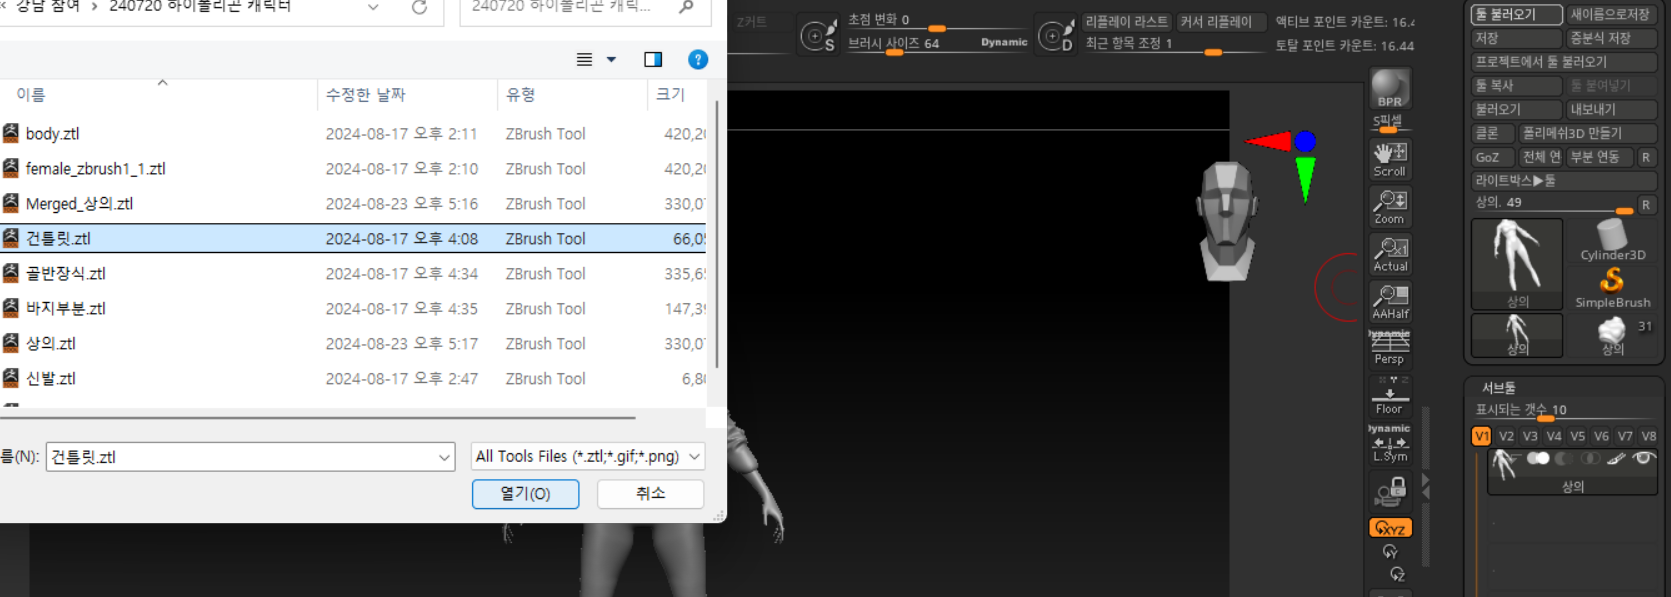Click 프로젝트에서 툴 불러오기 button
This screenshot has height=597, width=1671.
coord(1563,62)
